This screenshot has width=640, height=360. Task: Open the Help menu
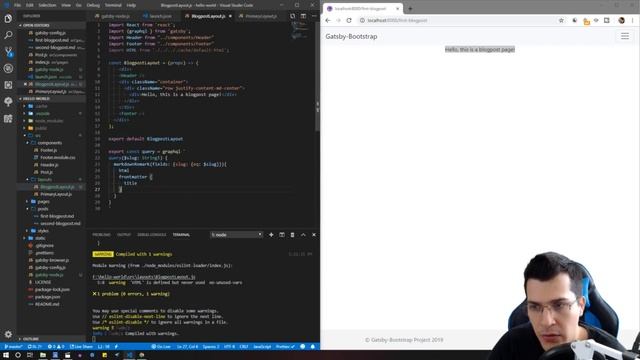(131, 5)
